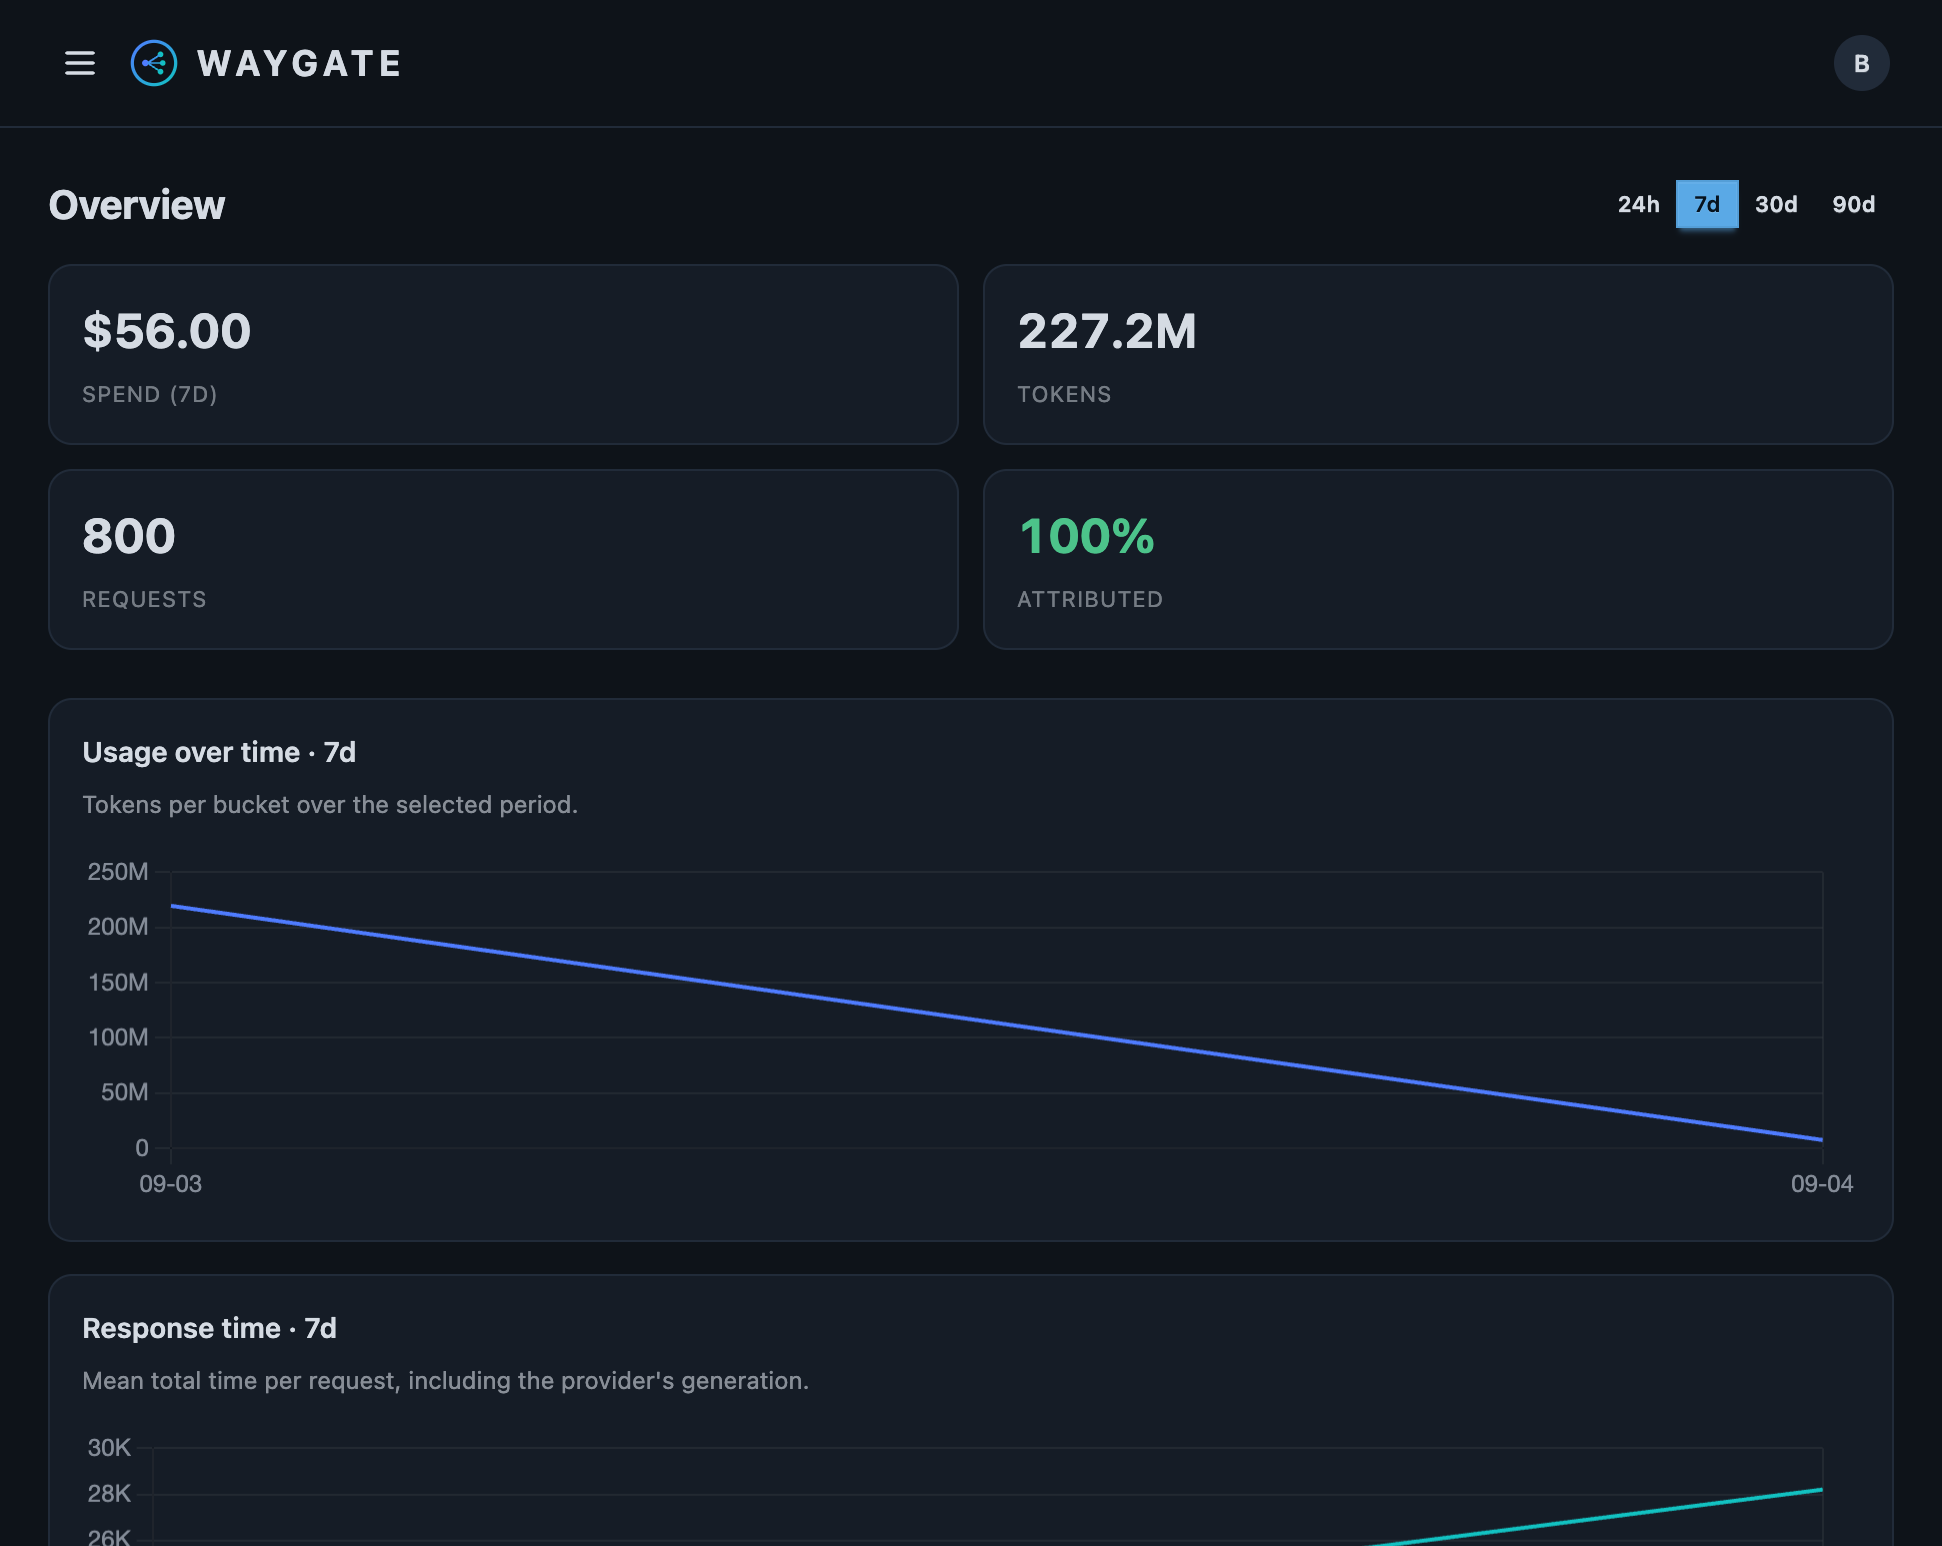
Task: Click the 250M y-axis label
Action: click(118, 872)
